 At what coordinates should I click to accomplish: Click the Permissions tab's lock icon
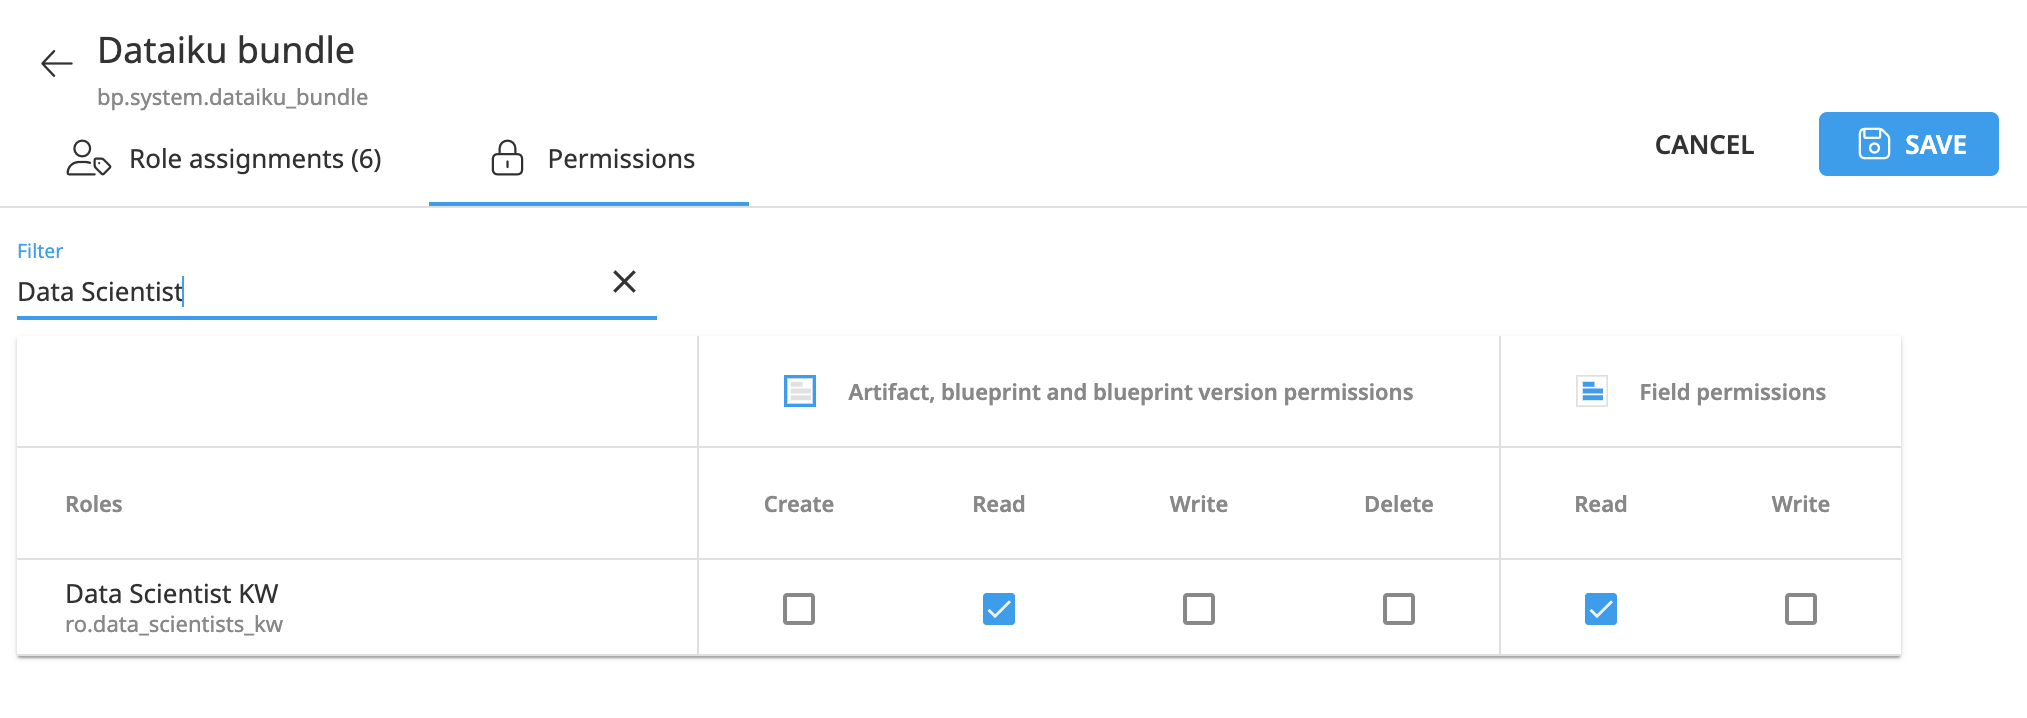pos(507,158)
